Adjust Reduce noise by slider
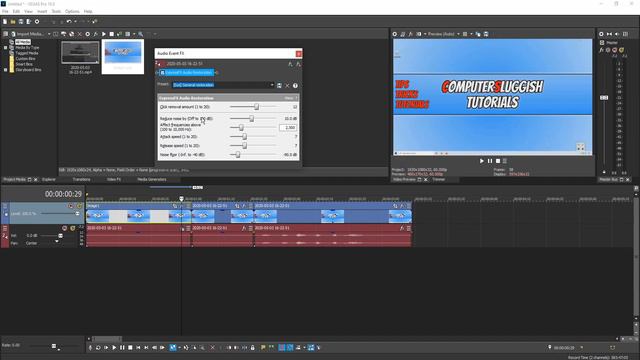The width and height of the screenshot is (640, 360). pos(251,118)
